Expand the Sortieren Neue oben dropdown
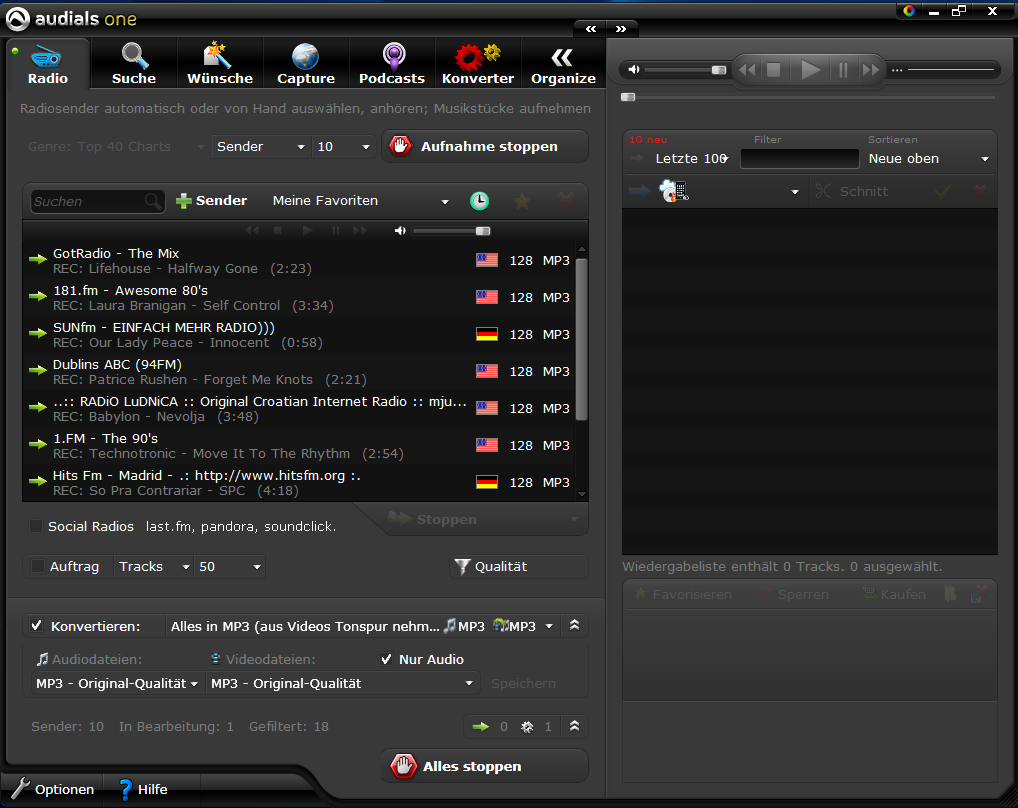This screenshot has height=808, width=1018. [x=928, y=159]
